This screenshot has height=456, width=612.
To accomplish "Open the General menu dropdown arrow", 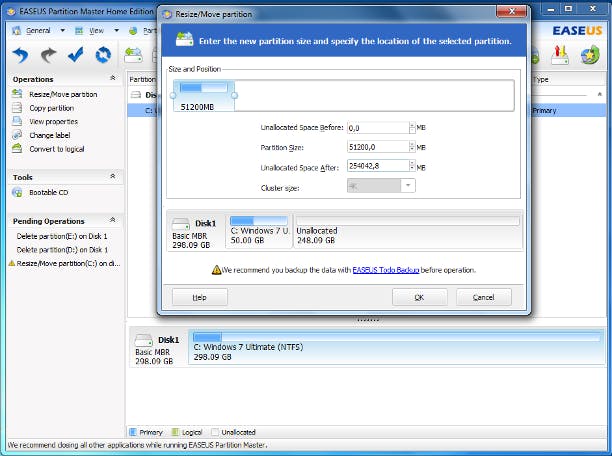I will click(x=62, y=30).
